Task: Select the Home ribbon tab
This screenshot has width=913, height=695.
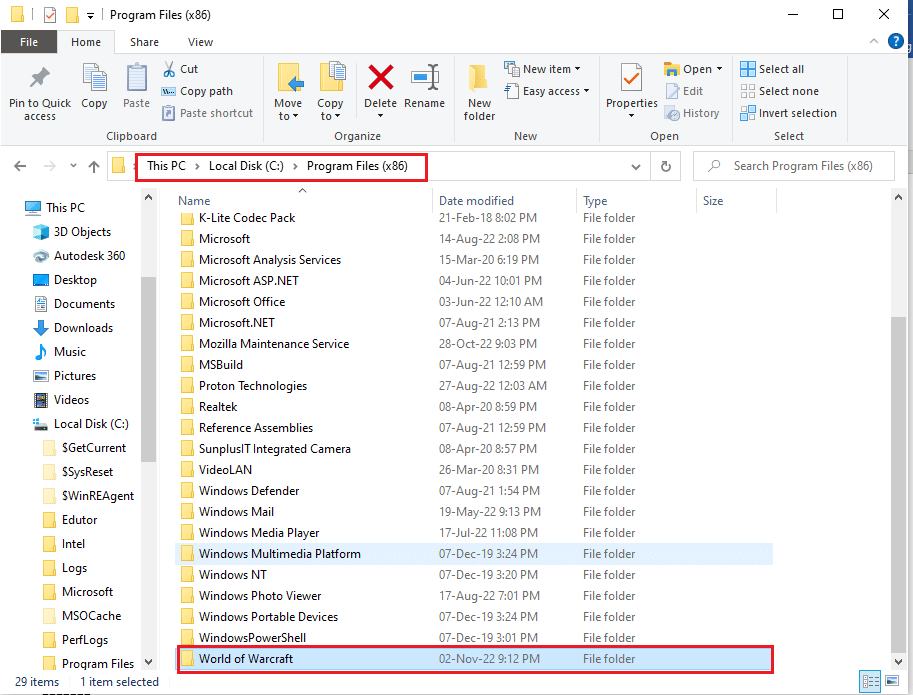Action: pos(86,42)
